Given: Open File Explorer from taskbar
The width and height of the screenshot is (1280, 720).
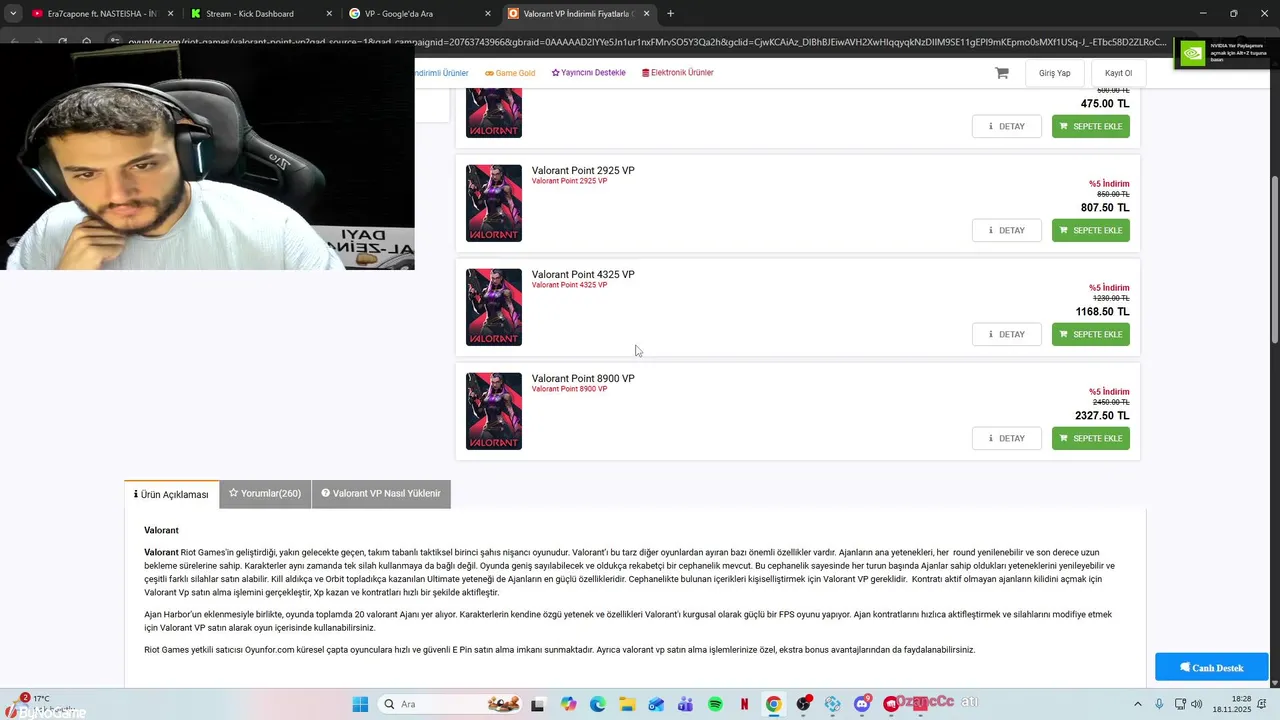Looking at the screenshot, I should click(626, 704).
